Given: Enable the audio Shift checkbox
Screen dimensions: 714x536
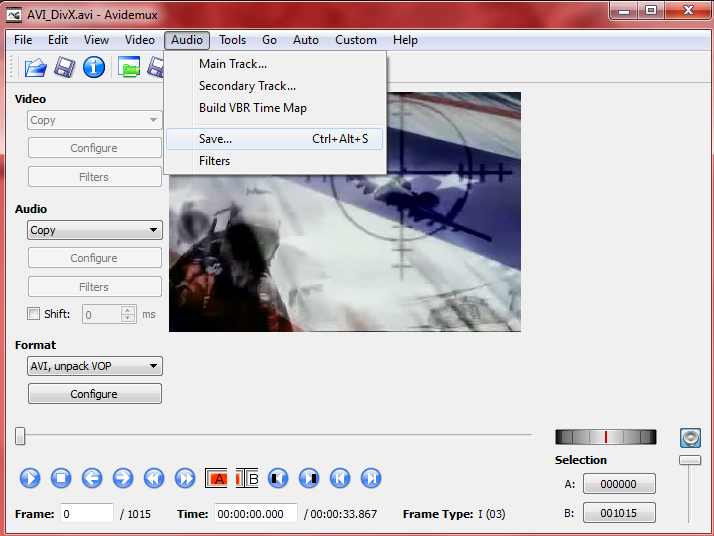Looking at the screenshot, I should (x=33, y=314).
